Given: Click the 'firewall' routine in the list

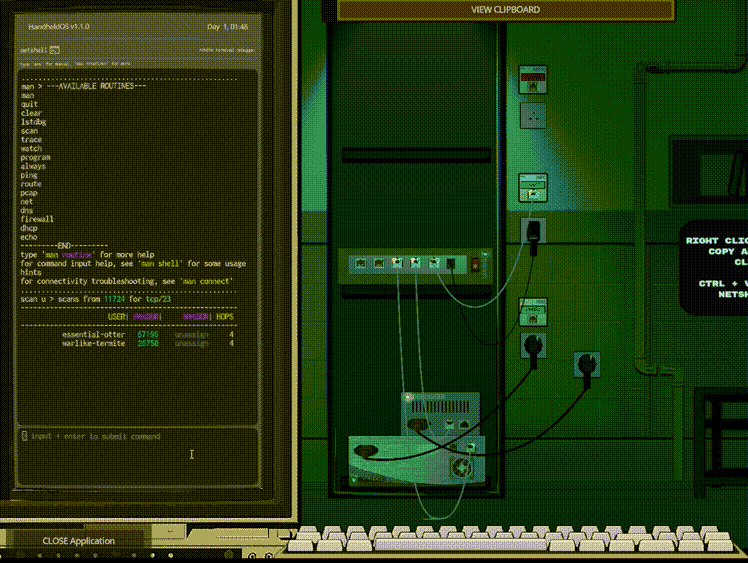Looking at the screenshot, I should (37, 219).
